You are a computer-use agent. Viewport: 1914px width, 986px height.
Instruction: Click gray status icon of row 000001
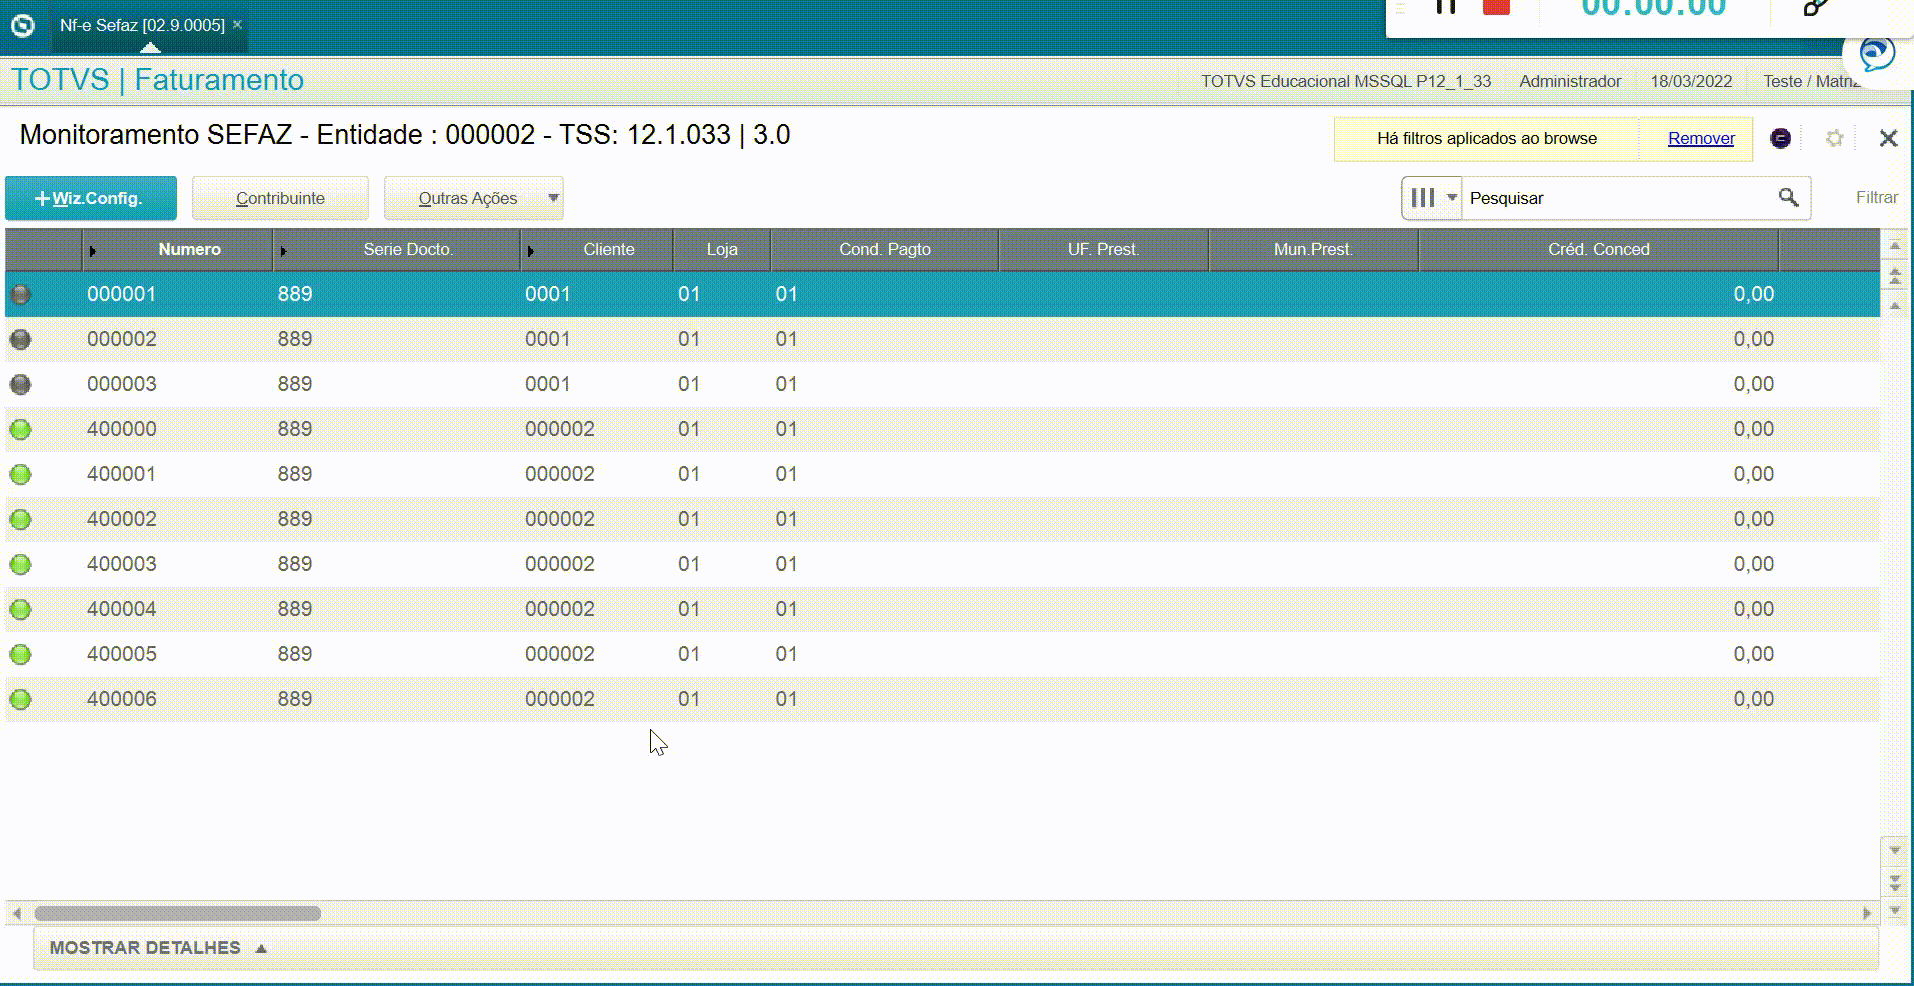[x=20, y=294]
